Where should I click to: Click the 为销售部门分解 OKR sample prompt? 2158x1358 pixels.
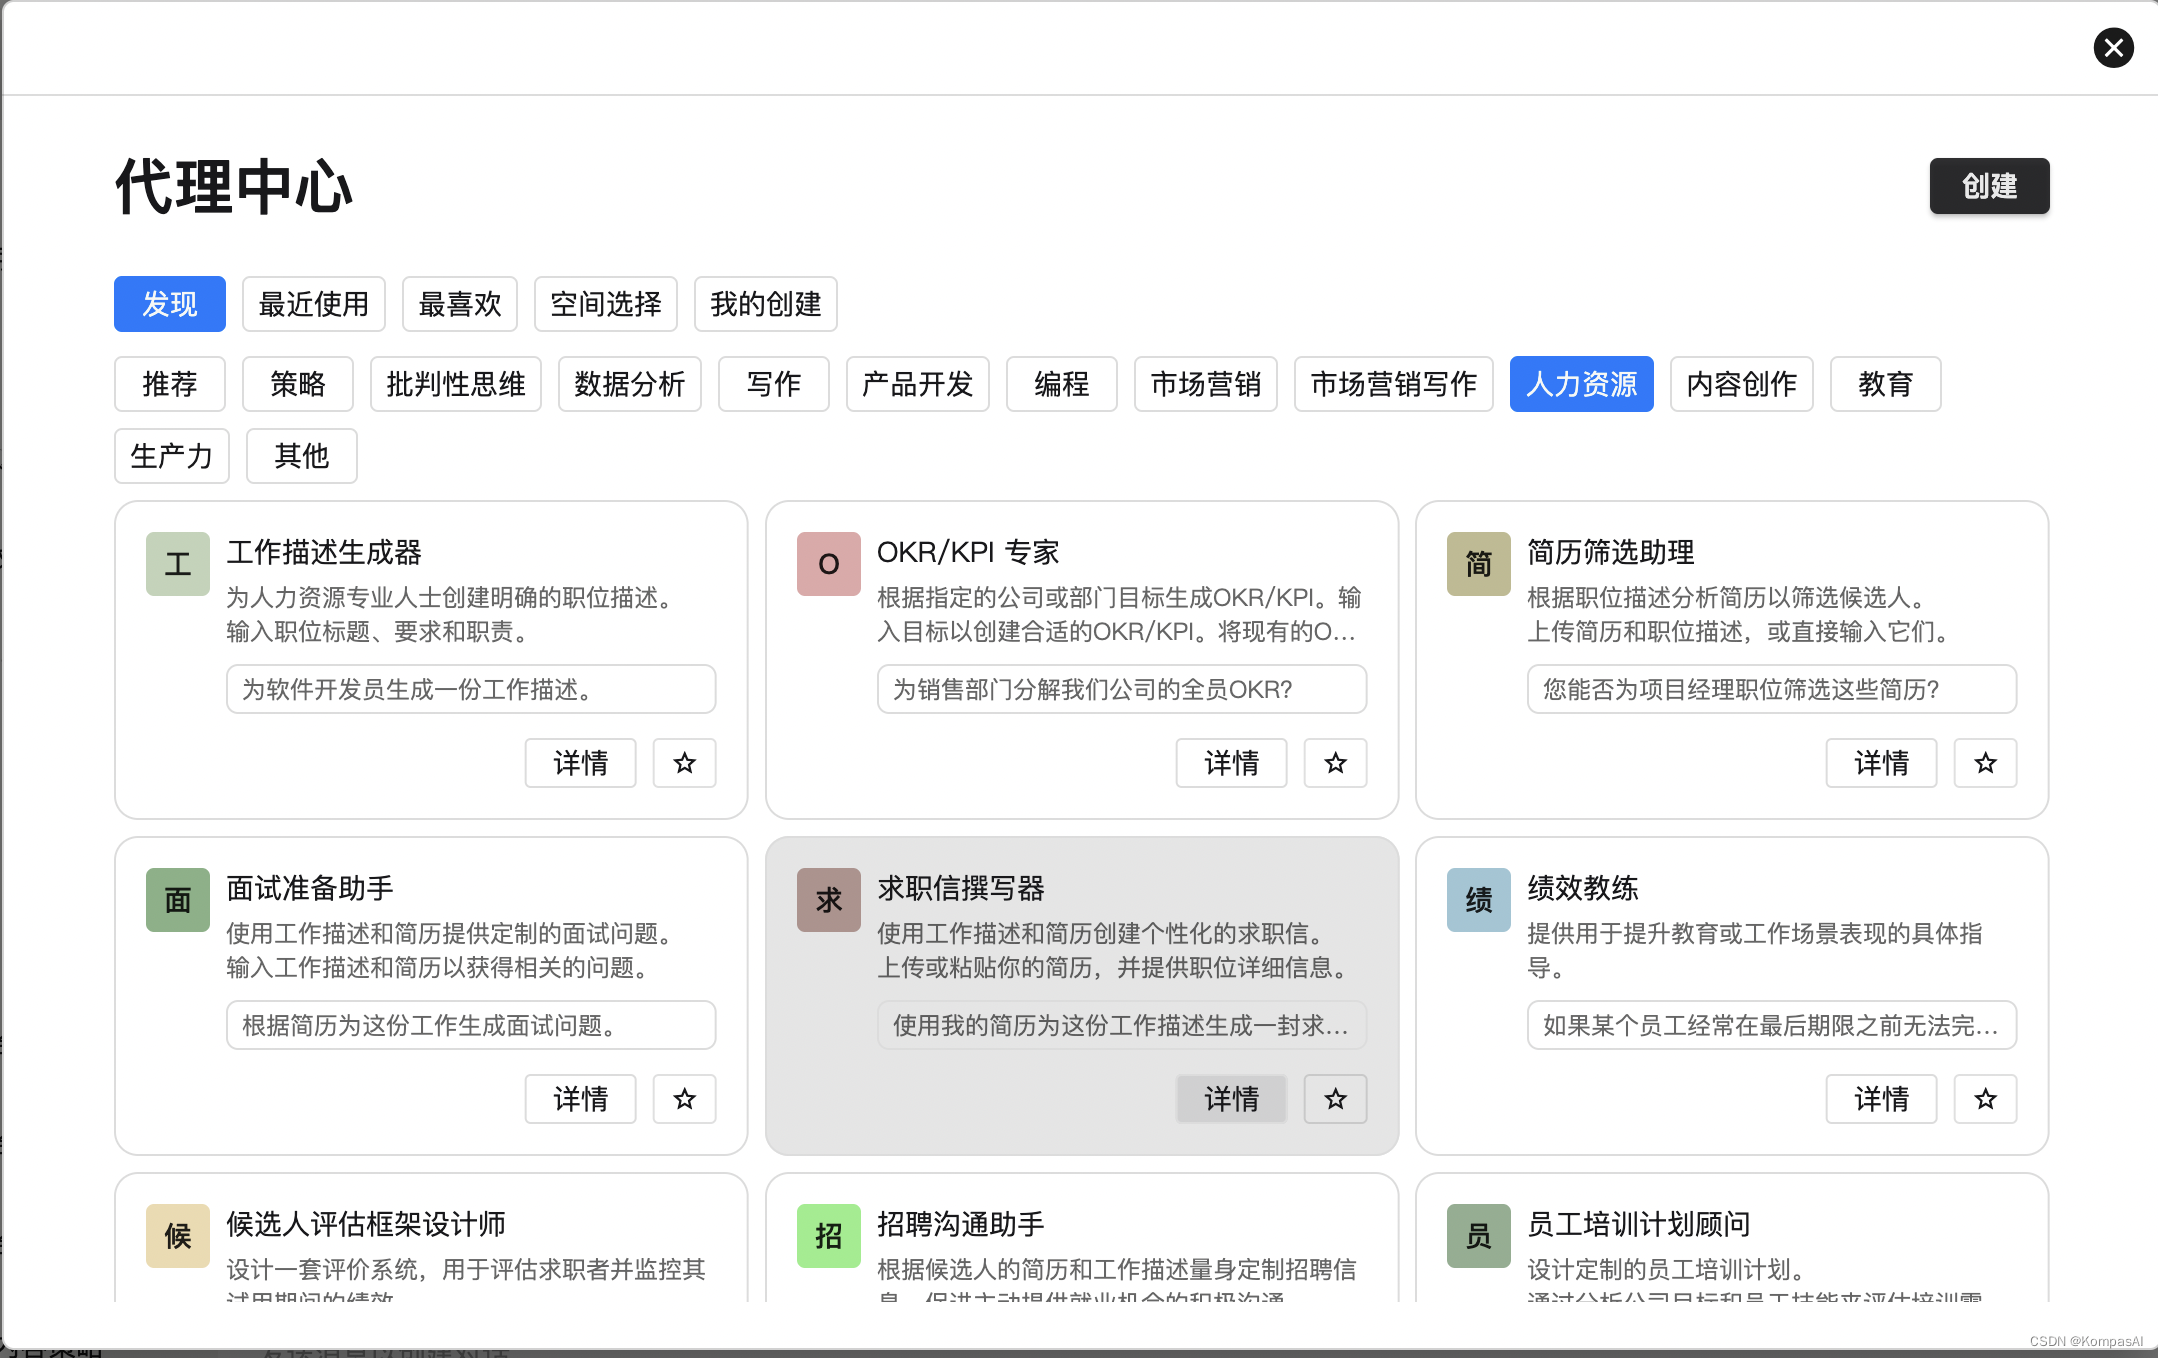(1121, 689)
